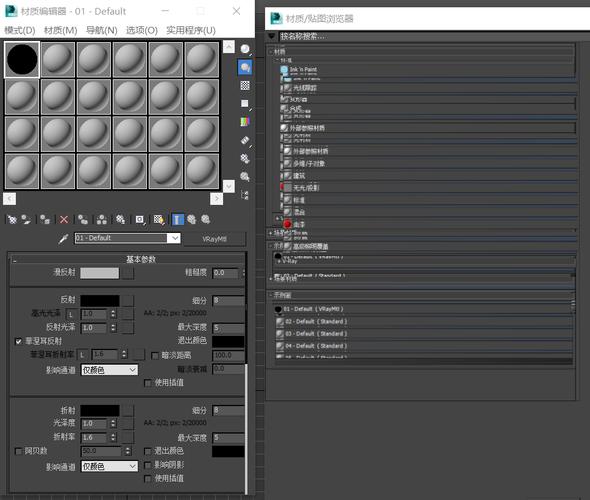
Task: Toggle the L lock beside 高光光泽
Action: tap(71, 314)
